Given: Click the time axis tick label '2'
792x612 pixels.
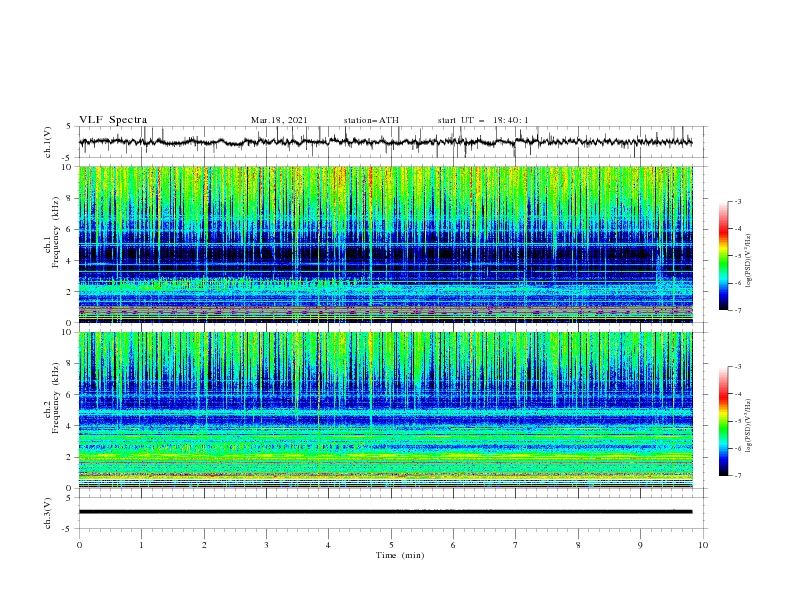Looking at the screenshot, I should point(204,545).
